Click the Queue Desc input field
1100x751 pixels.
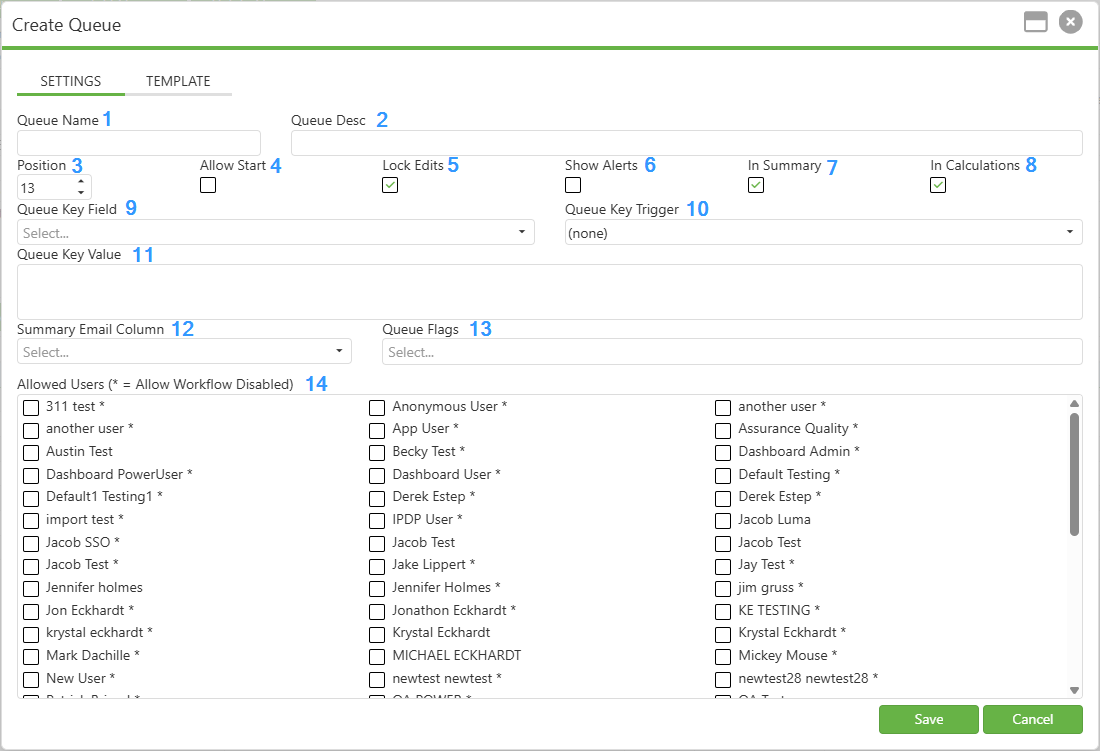[x=687, y=143]
